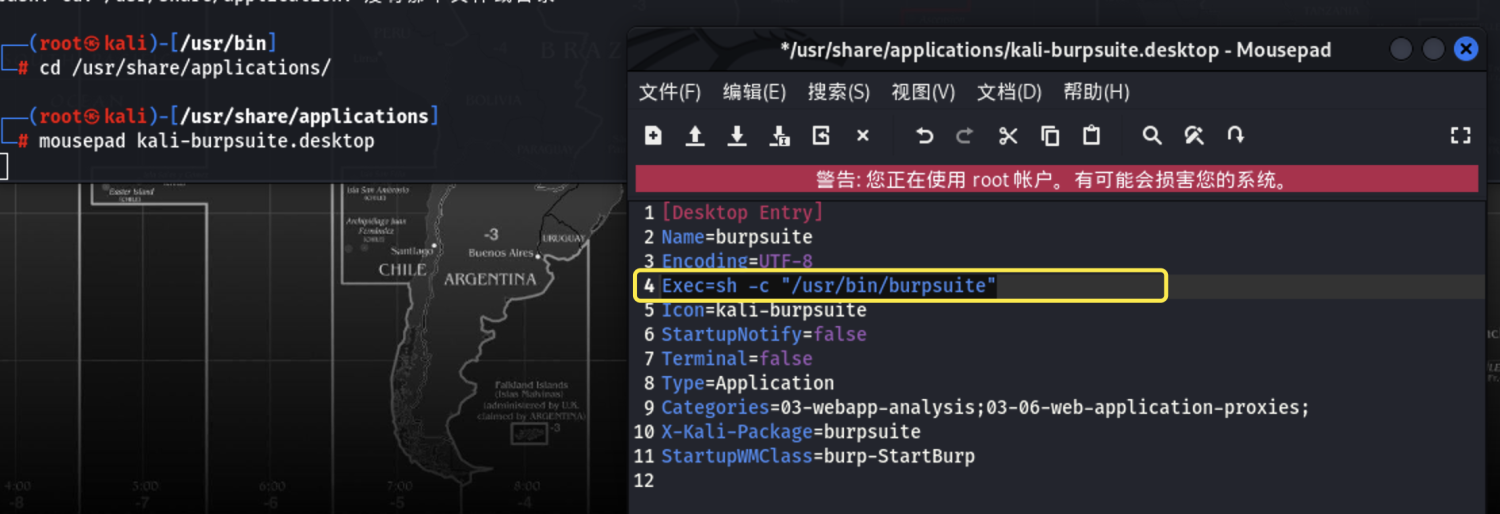Create a new document in Mousepad
Viewport: 1500px width, 514px height.
point(654,136)
